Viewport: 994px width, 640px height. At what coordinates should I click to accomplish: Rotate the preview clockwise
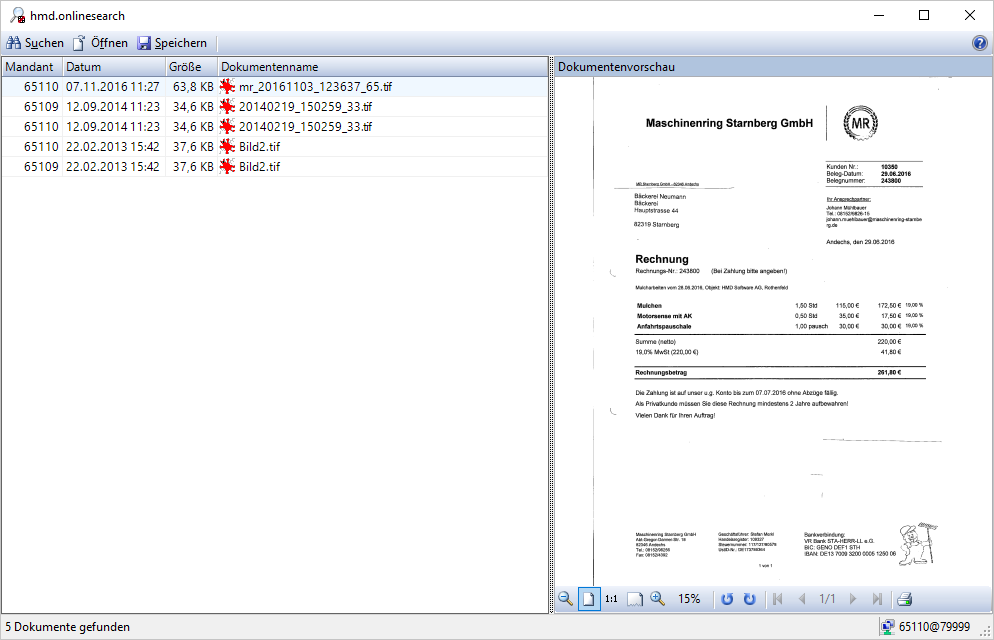tap(749, 599)
